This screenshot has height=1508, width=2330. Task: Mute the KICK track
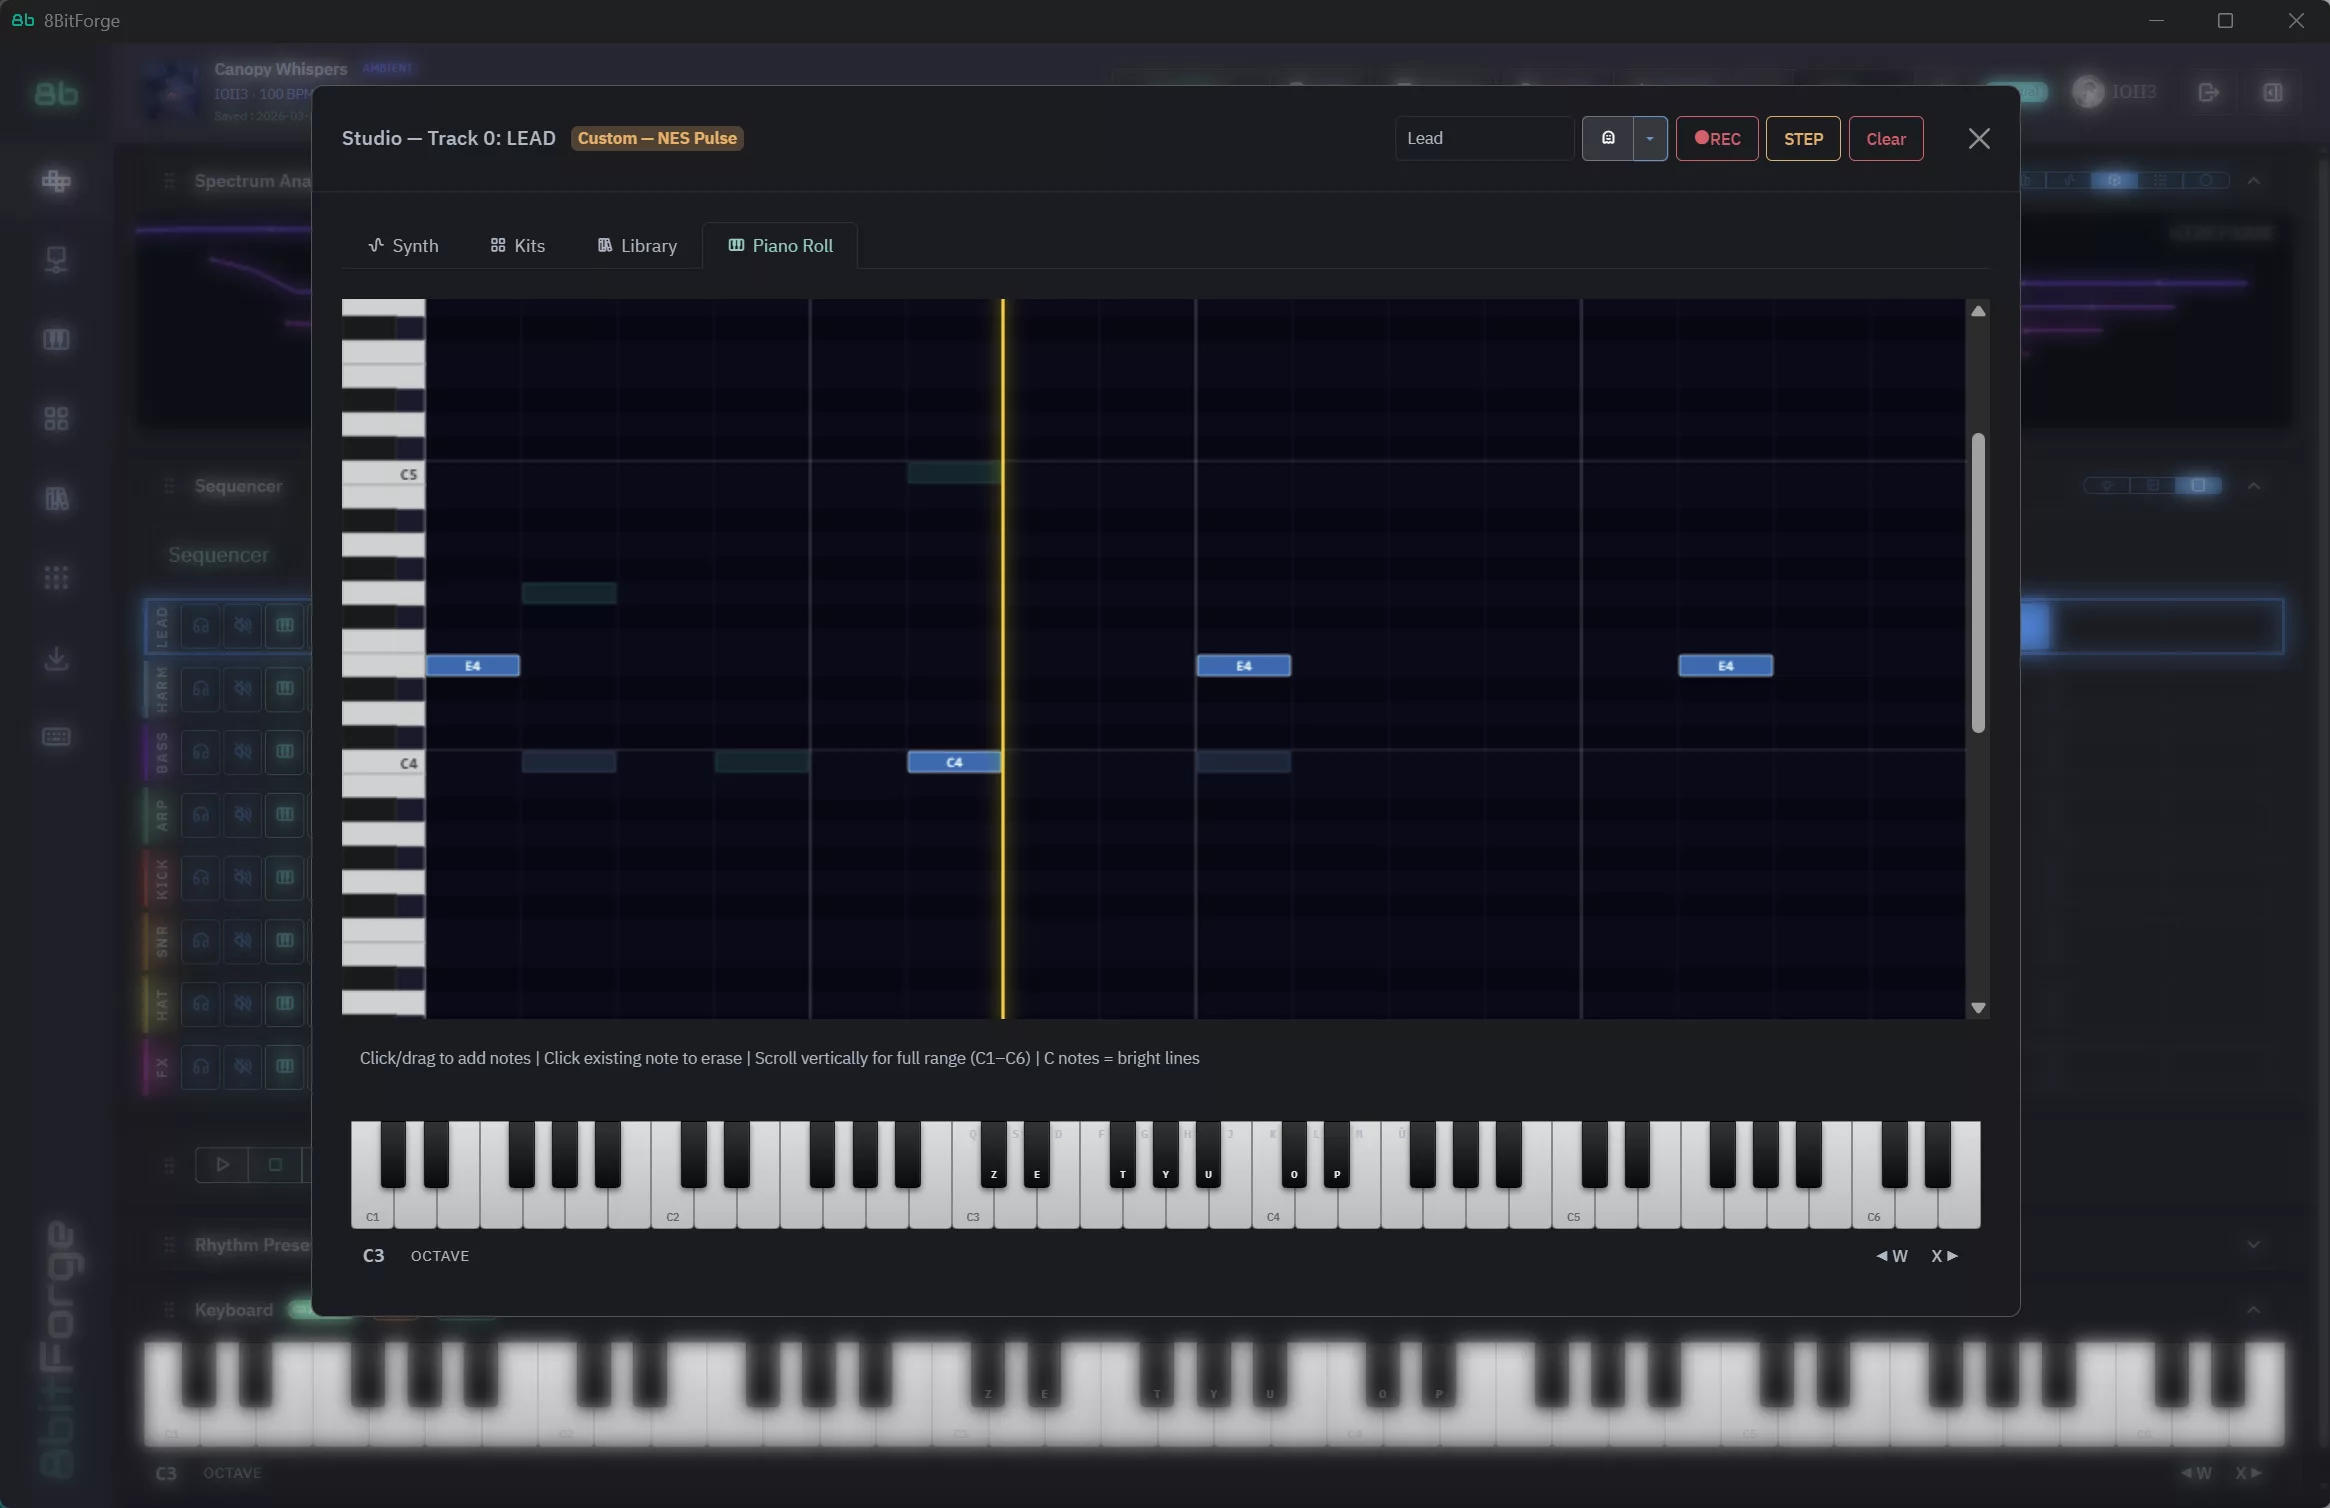pos(243,878)
